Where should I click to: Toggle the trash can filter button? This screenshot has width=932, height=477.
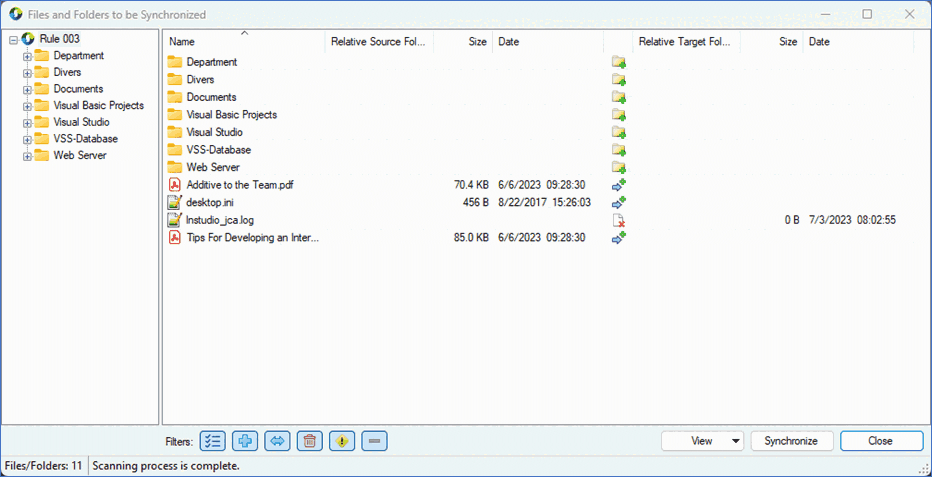309,441
